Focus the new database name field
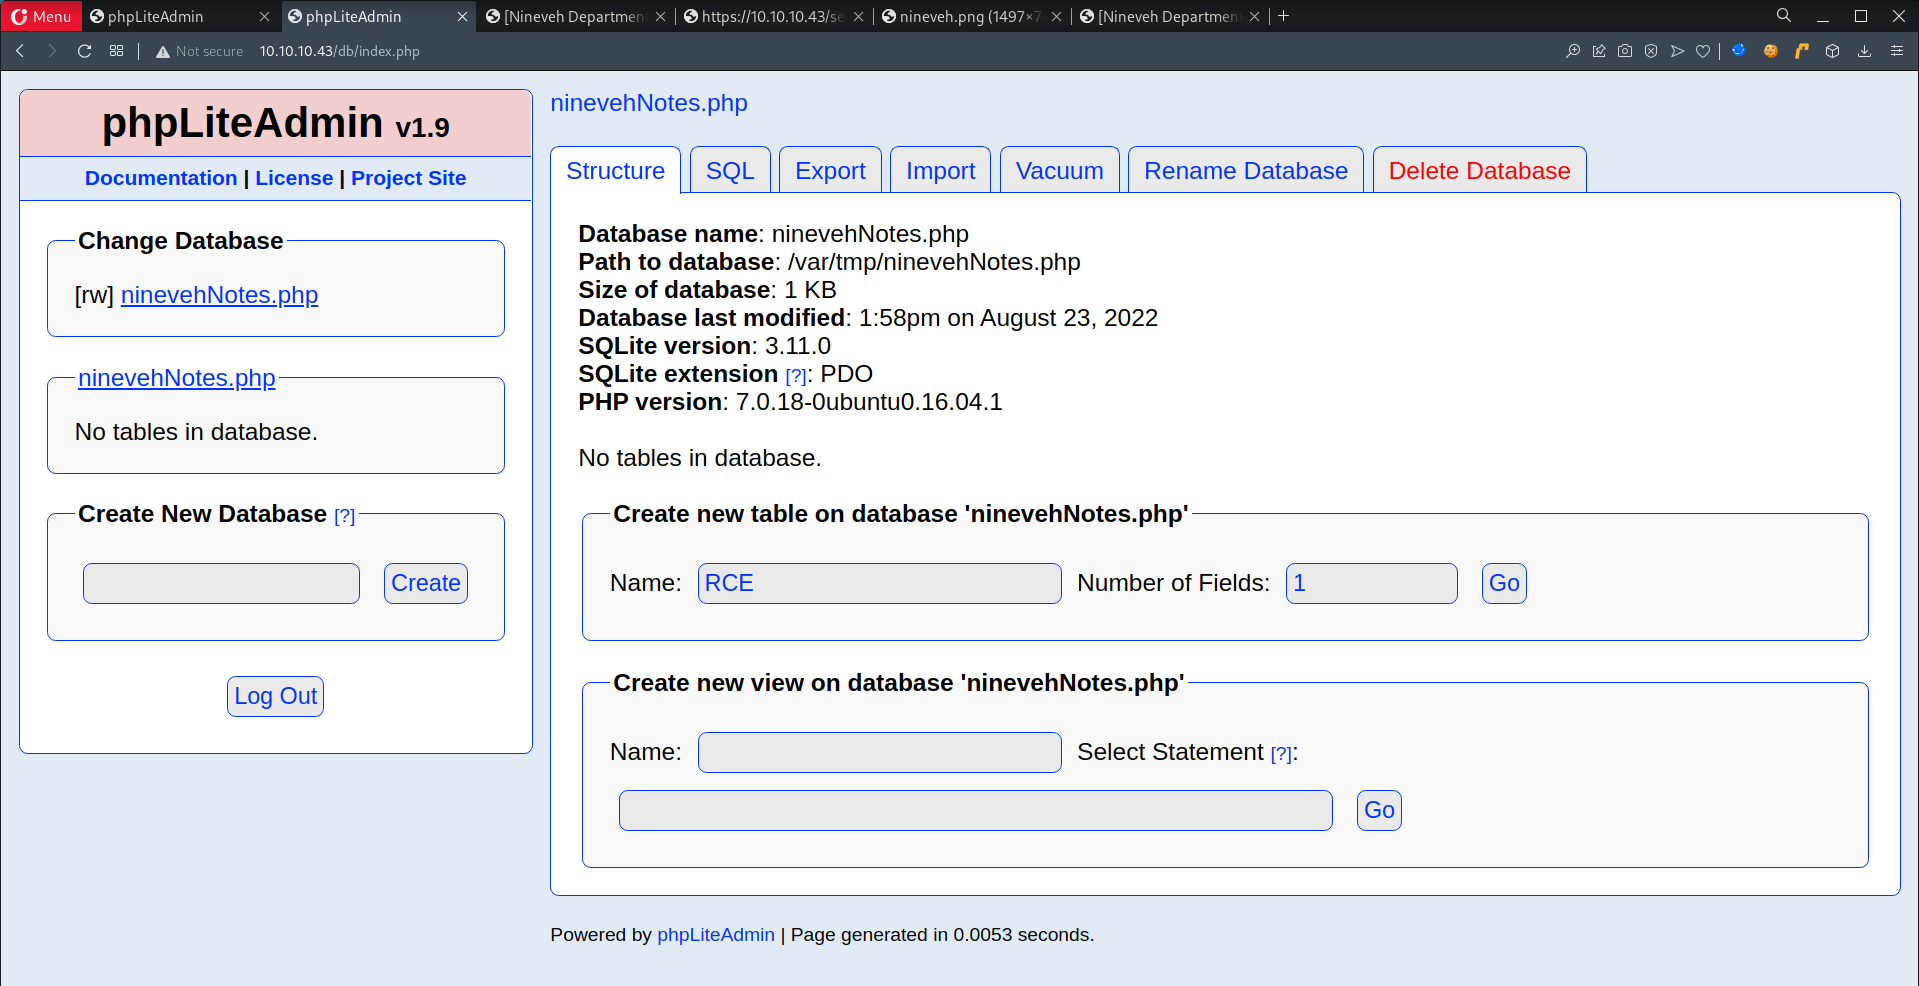This screenshot has width=1919, height=986. 221,583
